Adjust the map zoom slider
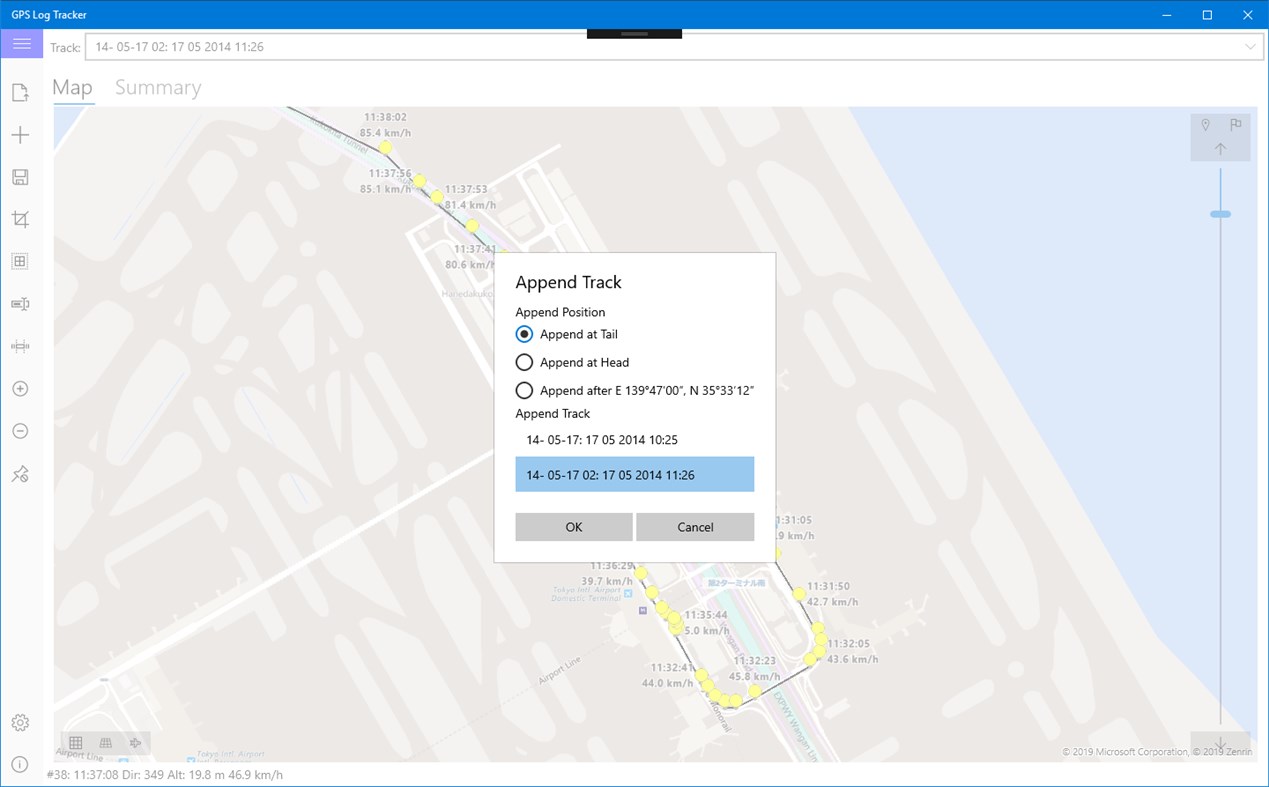 pos(1221,213)
